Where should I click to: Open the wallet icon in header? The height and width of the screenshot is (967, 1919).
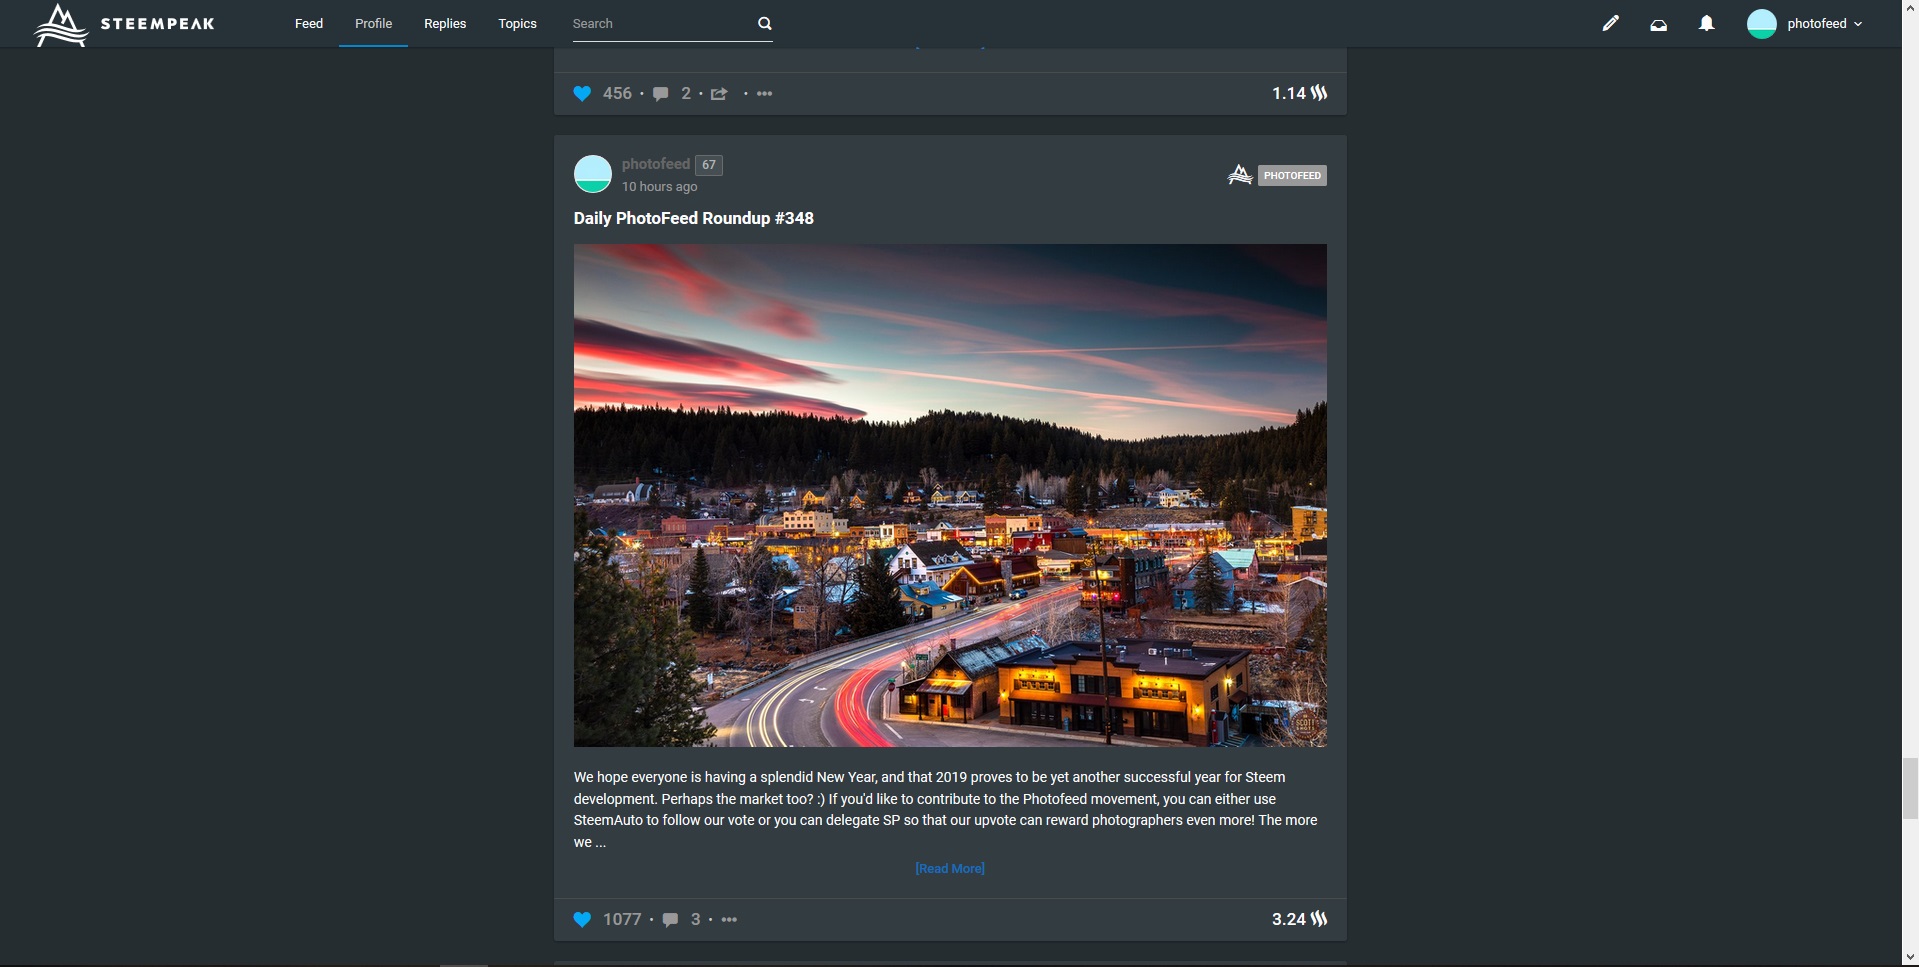click(1658, 24)
